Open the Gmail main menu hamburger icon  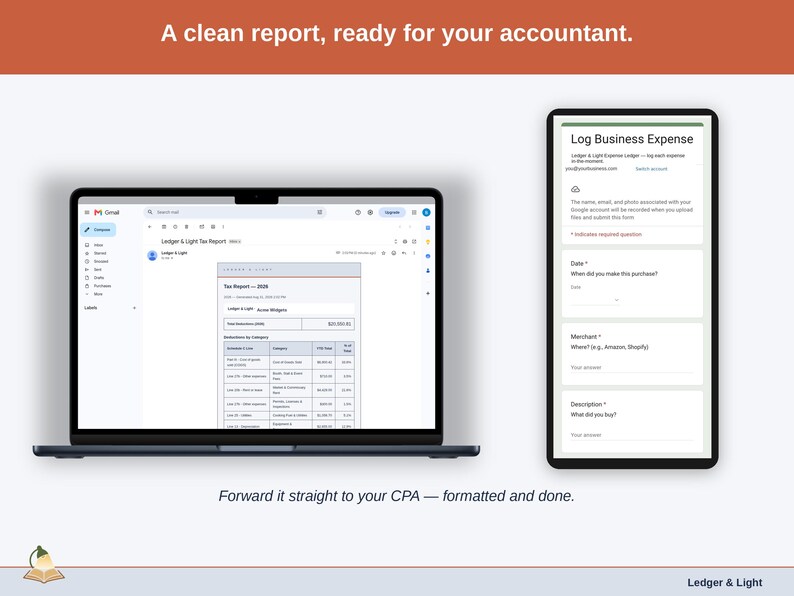coord(87,212)
